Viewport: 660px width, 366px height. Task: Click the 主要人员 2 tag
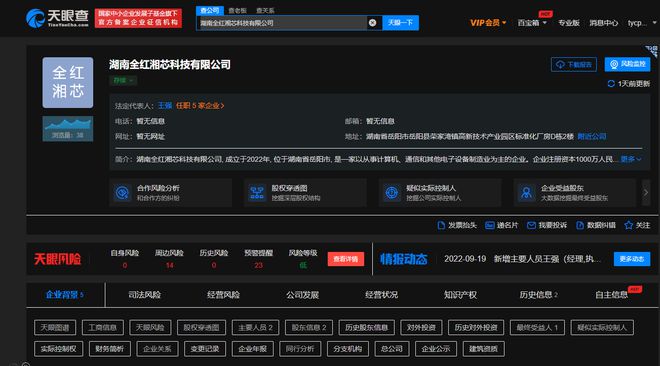pyautogui.click(x=255, y=327)
